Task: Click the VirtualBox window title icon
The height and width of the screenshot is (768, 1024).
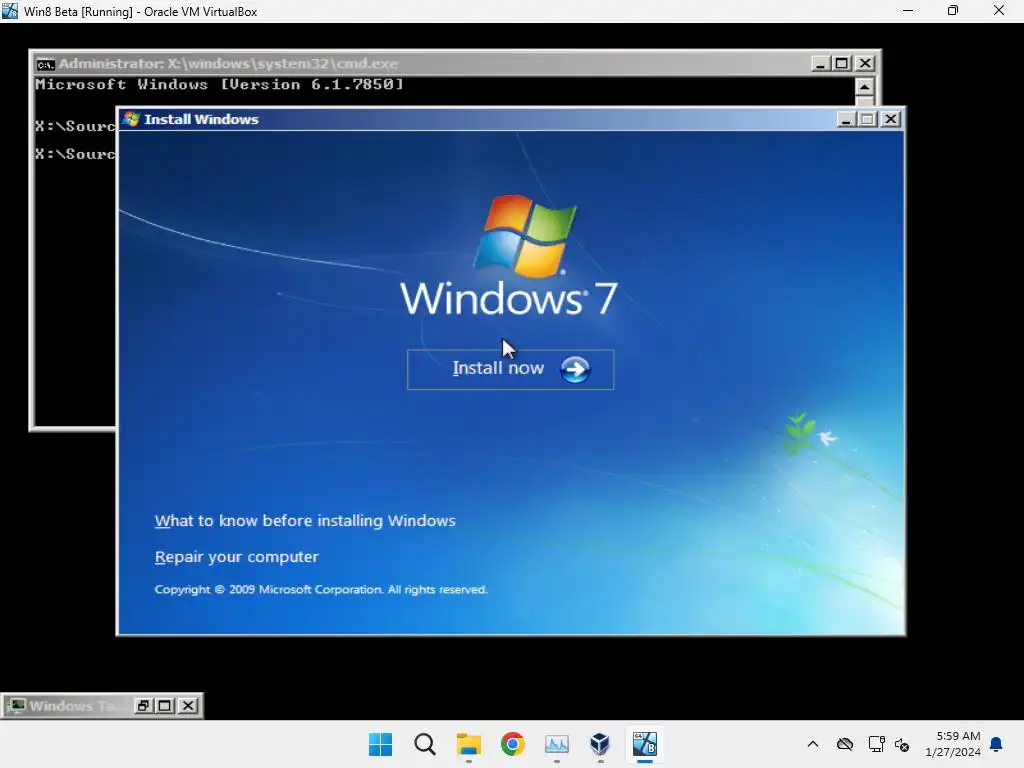Action: click(x=10, y=11)
